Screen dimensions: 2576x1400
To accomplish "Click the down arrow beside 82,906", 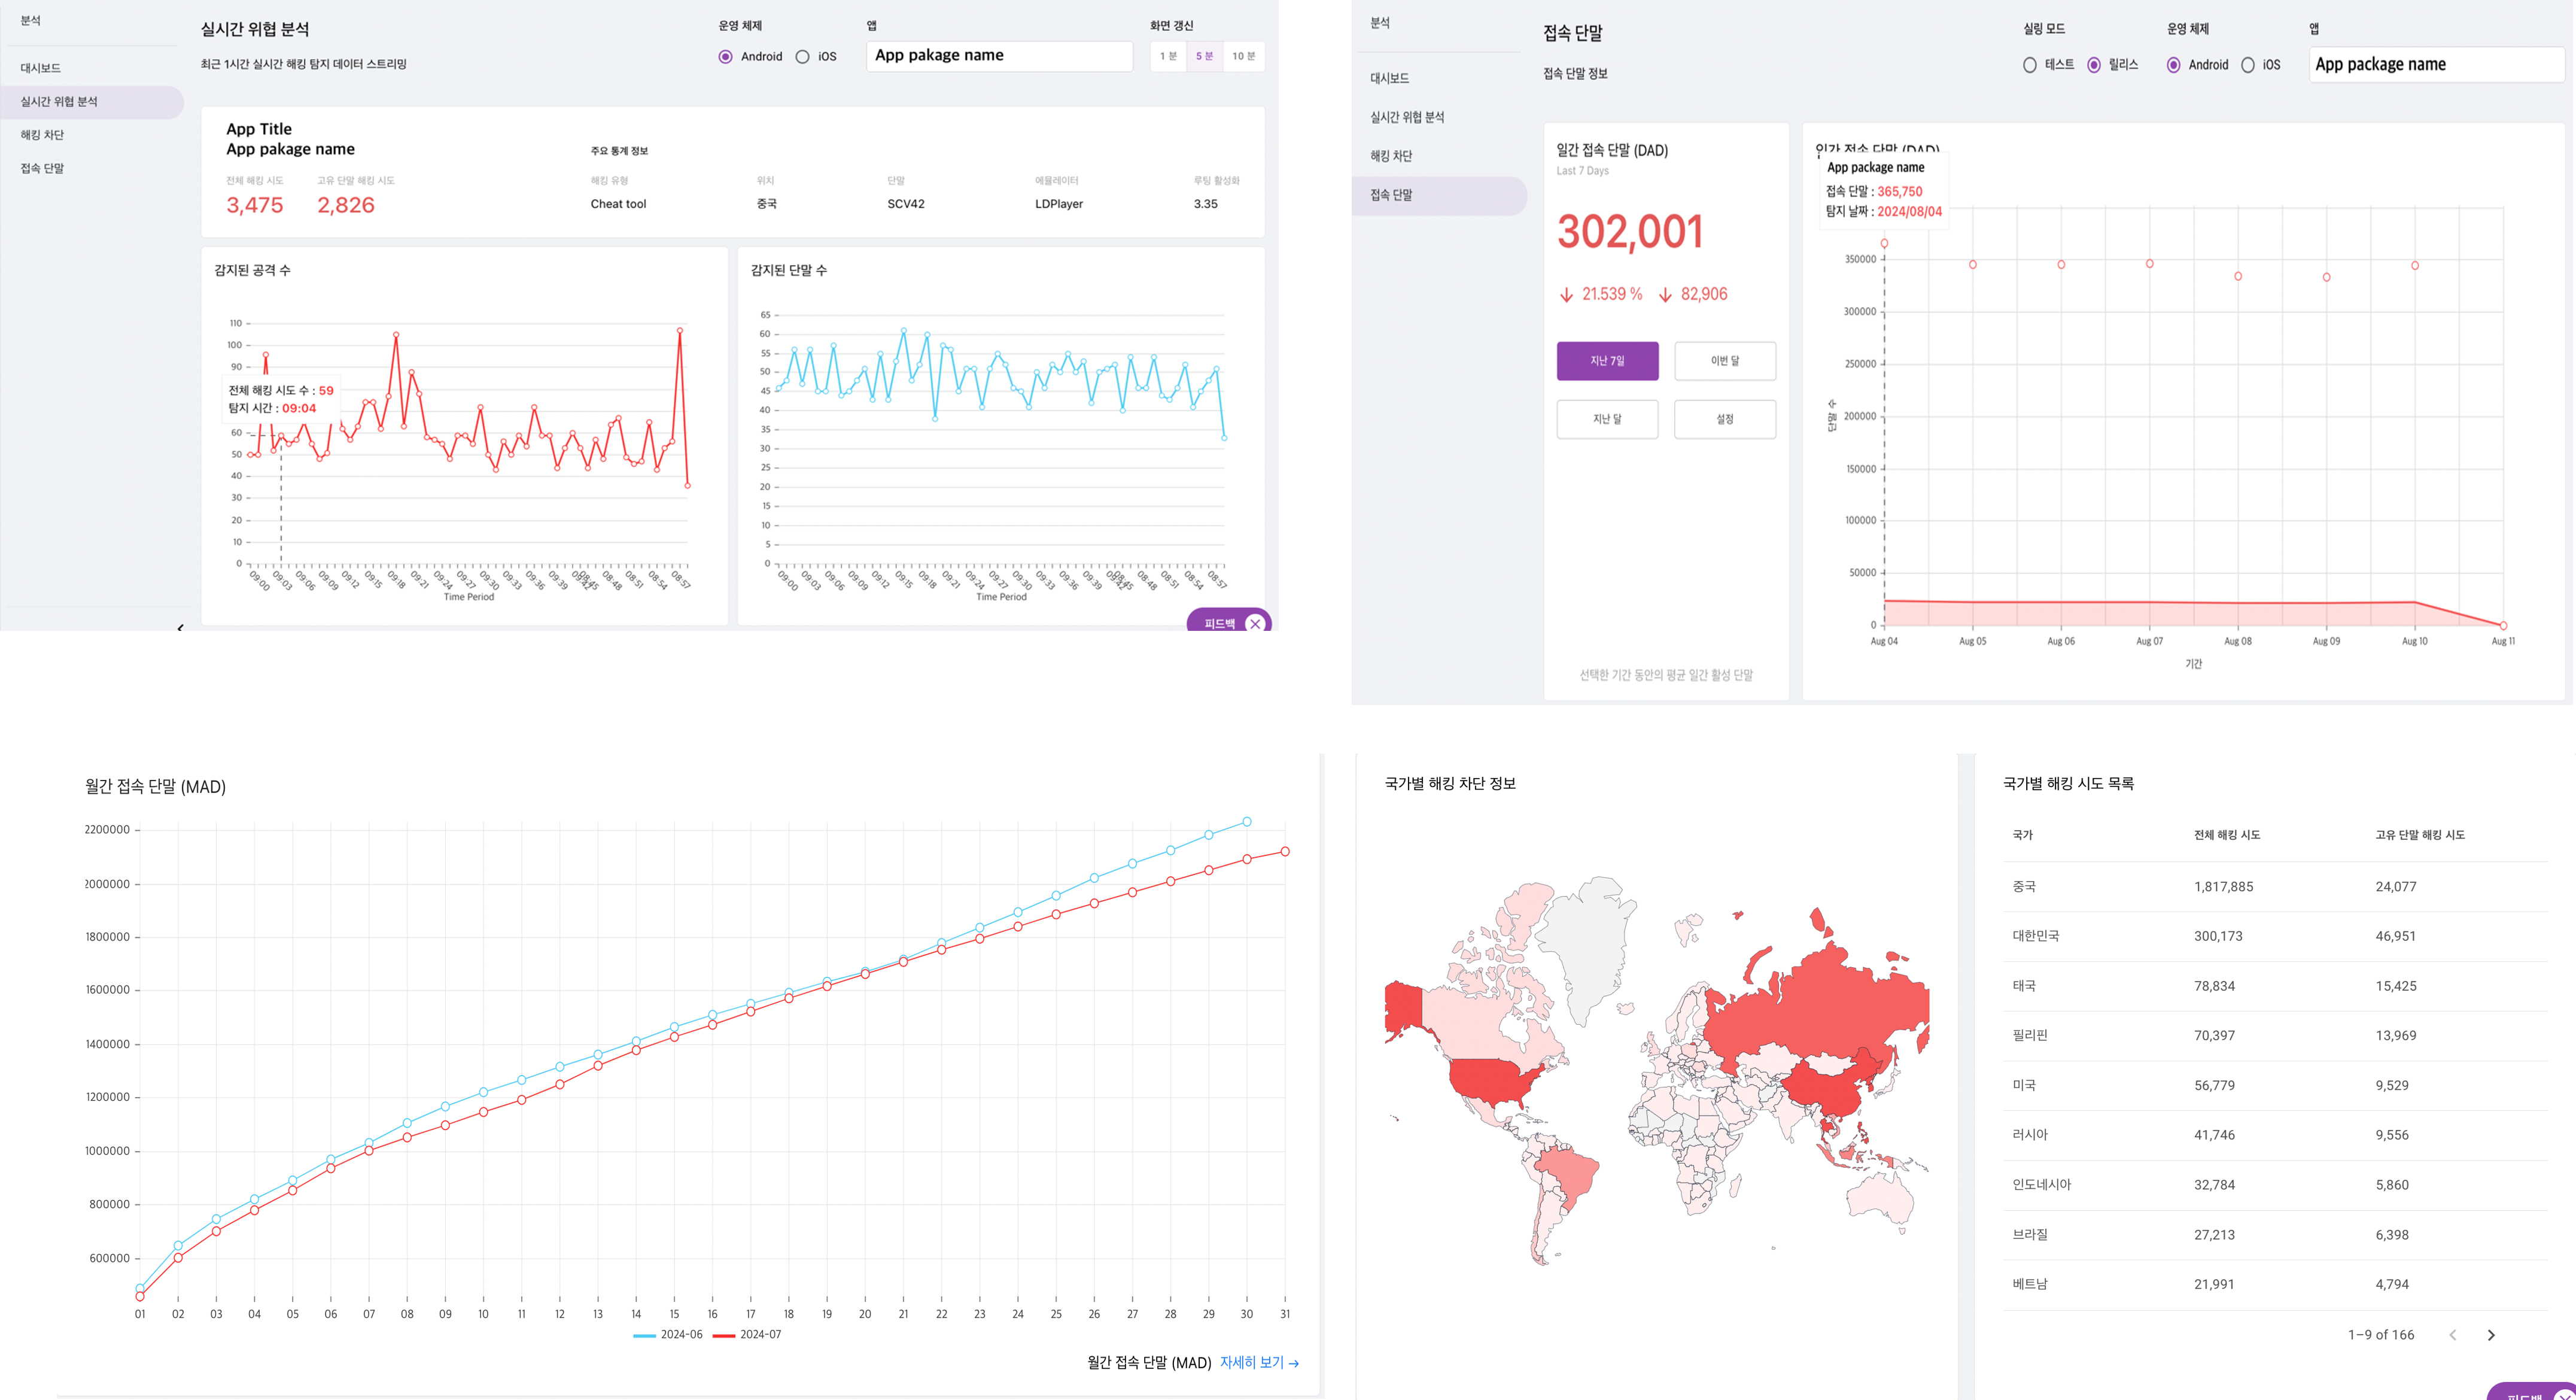I will coord(1665,294).
